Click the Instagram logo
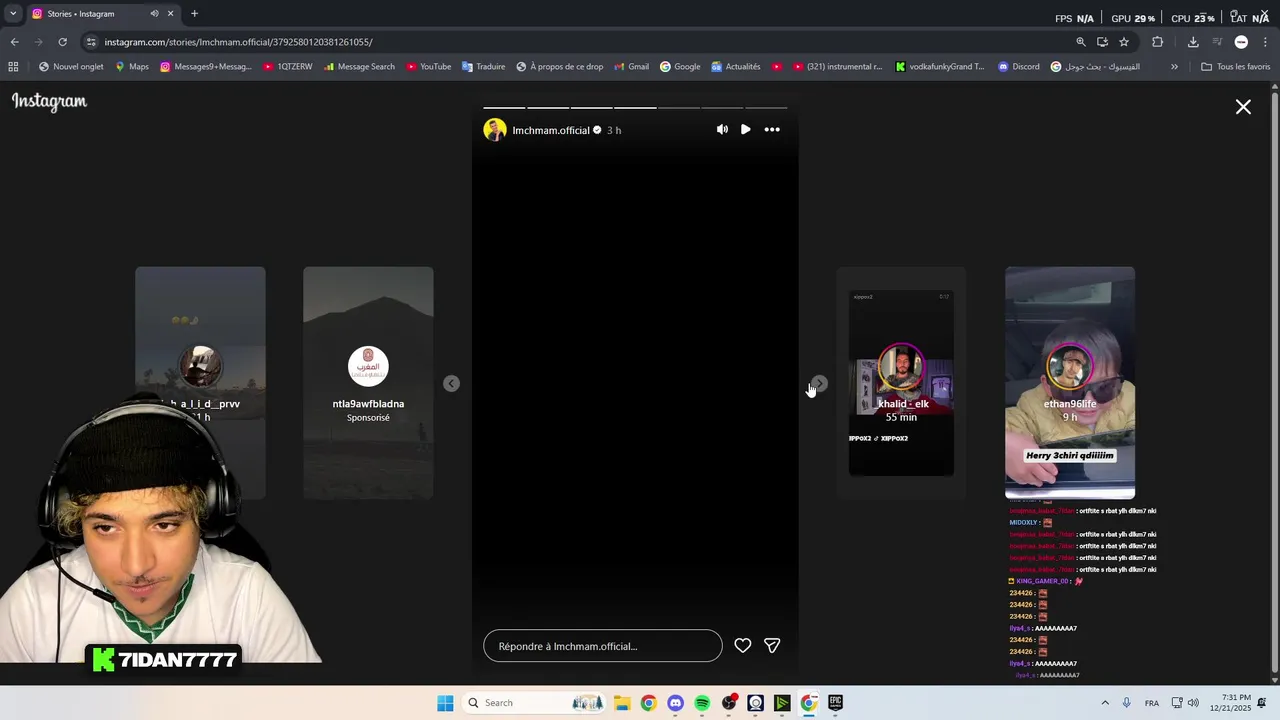The height and width of the screenshot is (720, 1280). [x=49, y=102]
